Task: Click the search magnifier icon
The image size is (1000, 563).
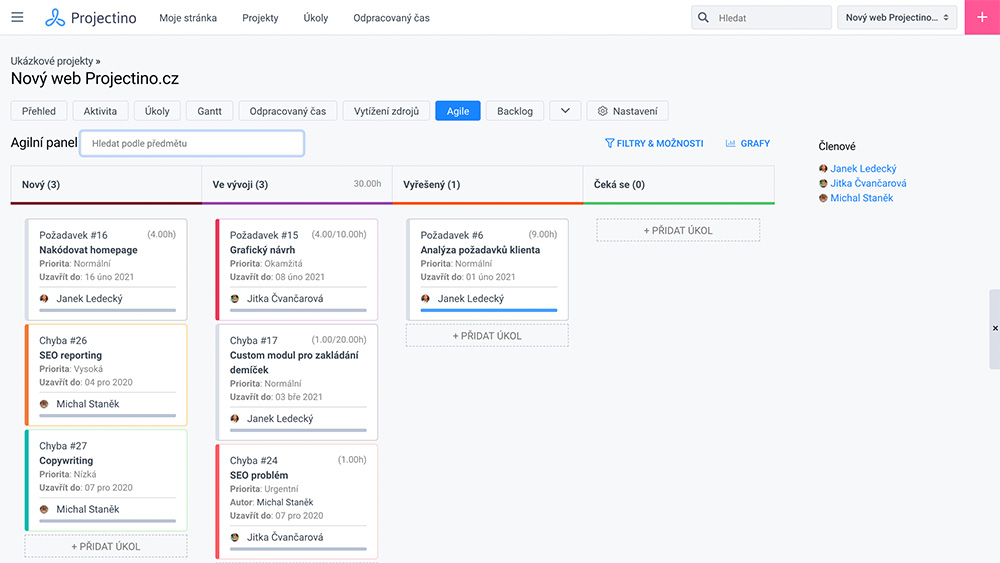Action: pyautogui.click(x=703, y=18)
